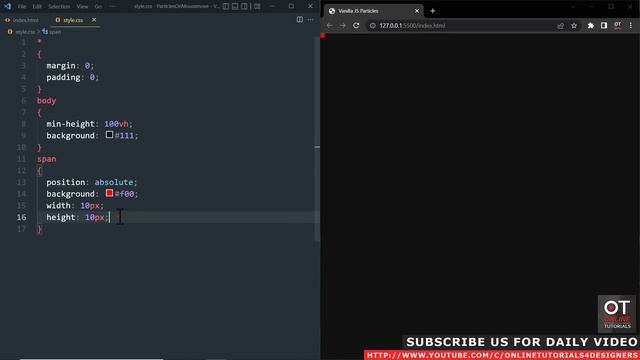Go forward in the browser
The width and height of the screenshot is (640, 360).
[343, 25]
